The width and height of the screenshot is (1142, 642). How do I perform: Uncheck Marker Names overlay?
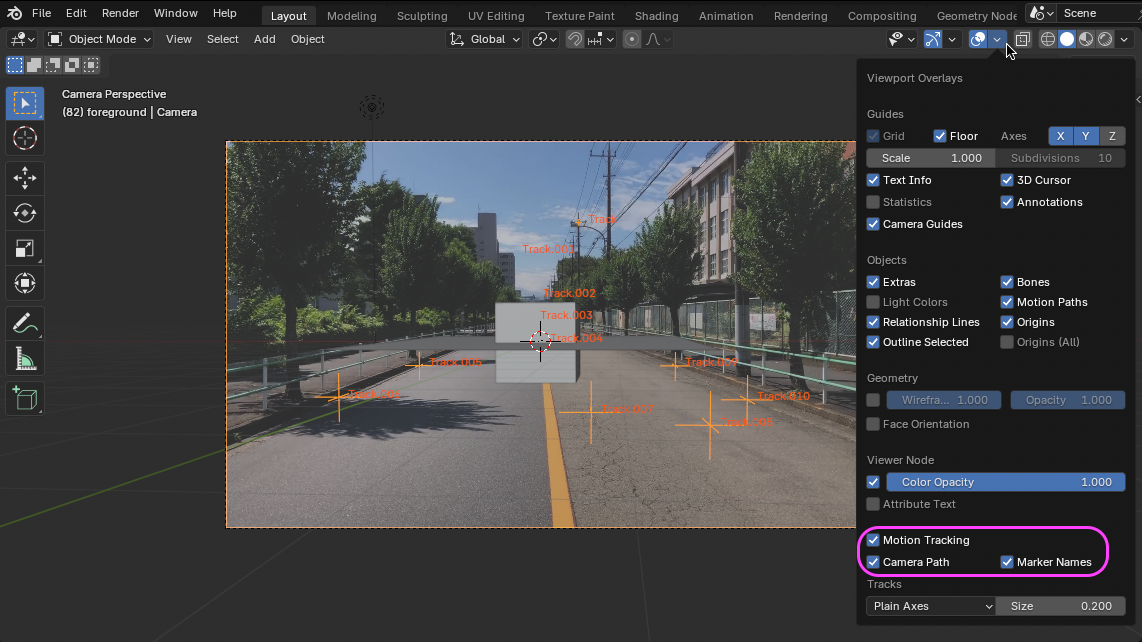pos(1007,562)
